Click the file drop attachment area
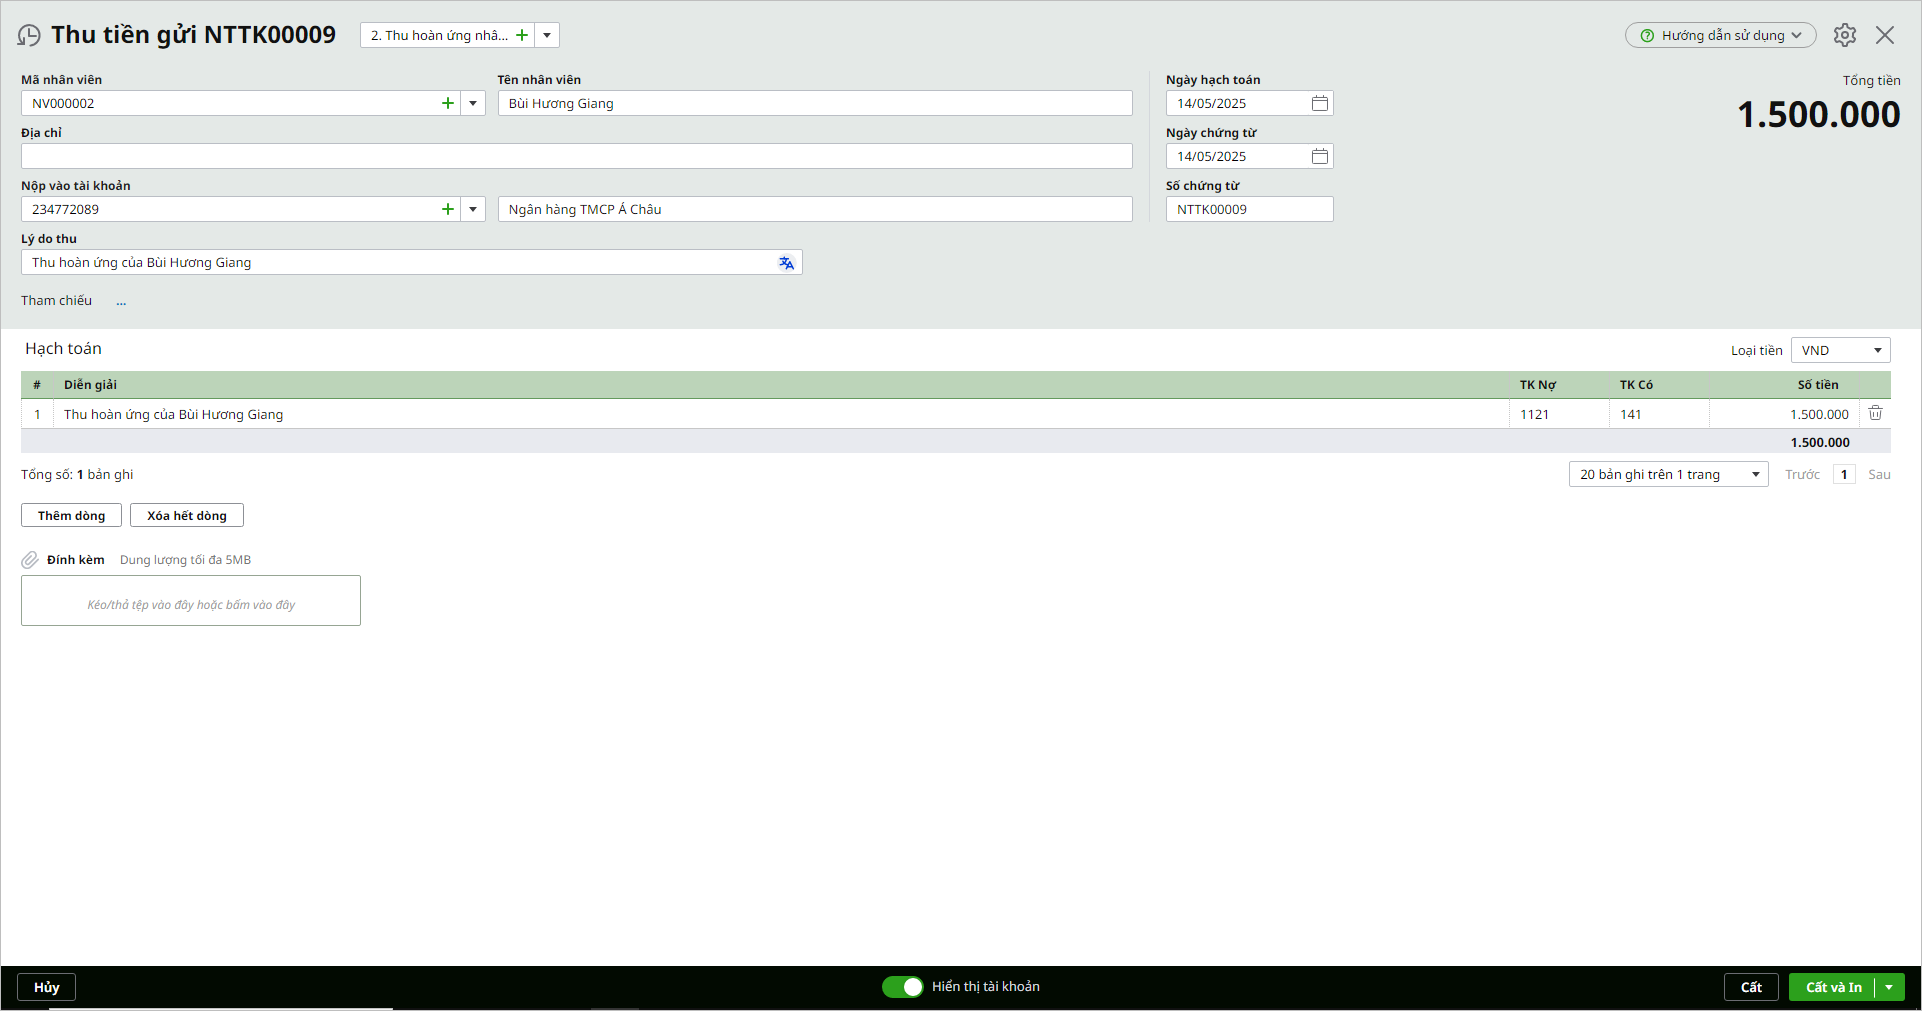This screenshot has height=1011, width=1922. pos(191,600)
